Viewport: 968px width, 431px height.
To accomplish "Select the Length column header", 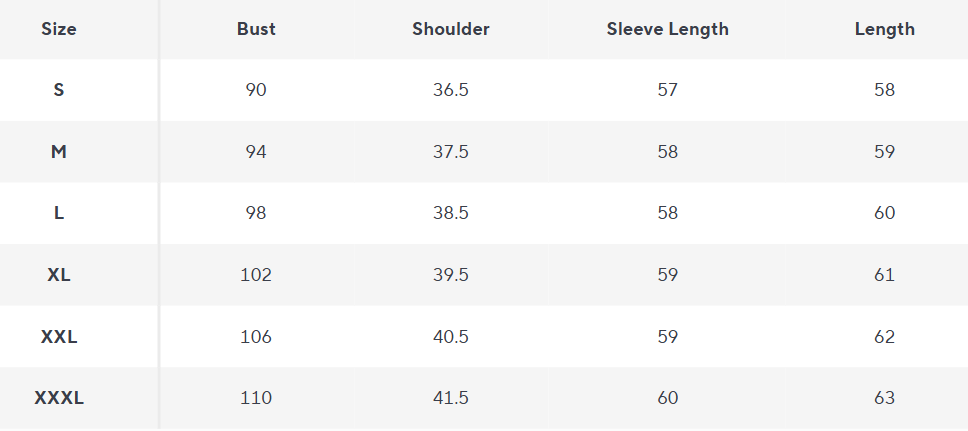I will tap(884, 29).
